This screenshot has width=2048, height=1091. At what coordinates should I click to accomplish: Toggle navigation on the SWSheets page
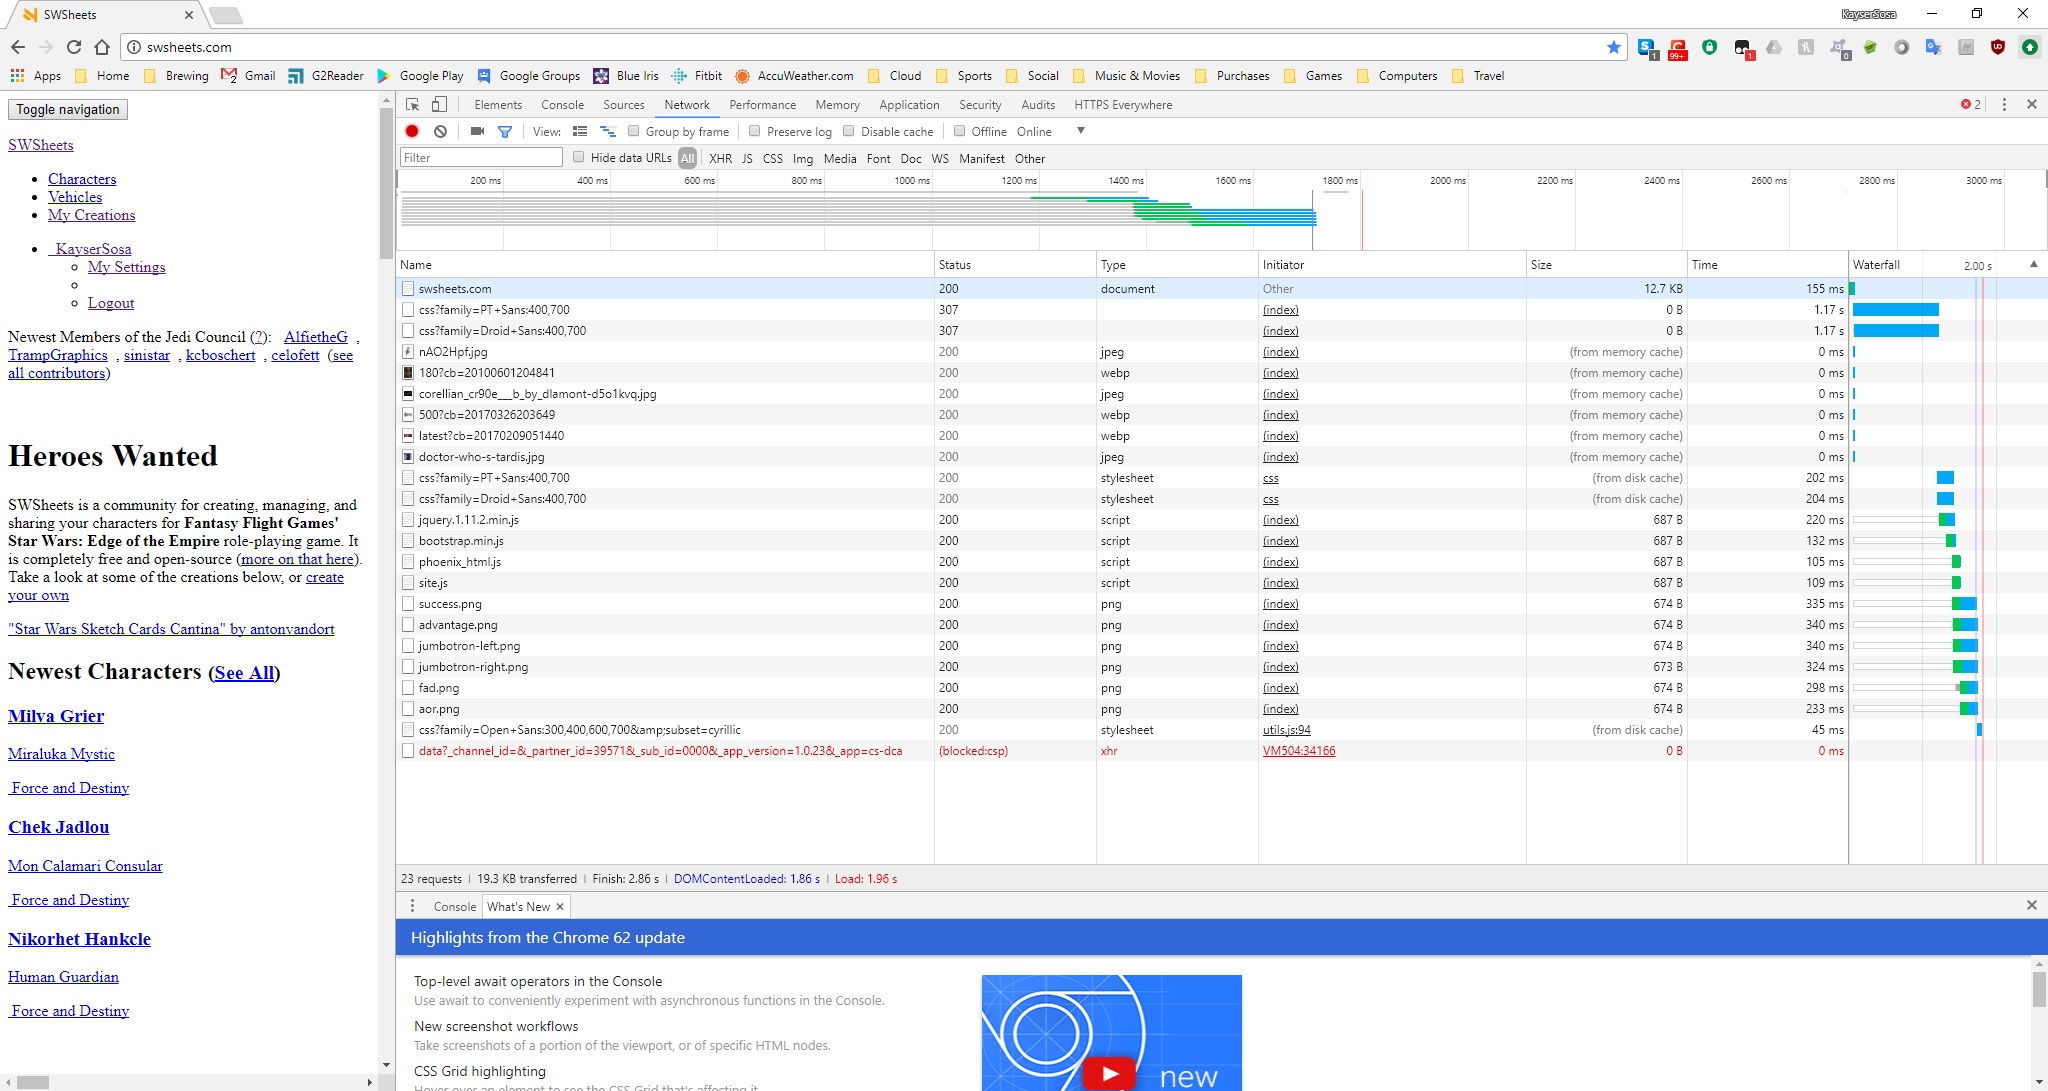(x=66, y=109)
